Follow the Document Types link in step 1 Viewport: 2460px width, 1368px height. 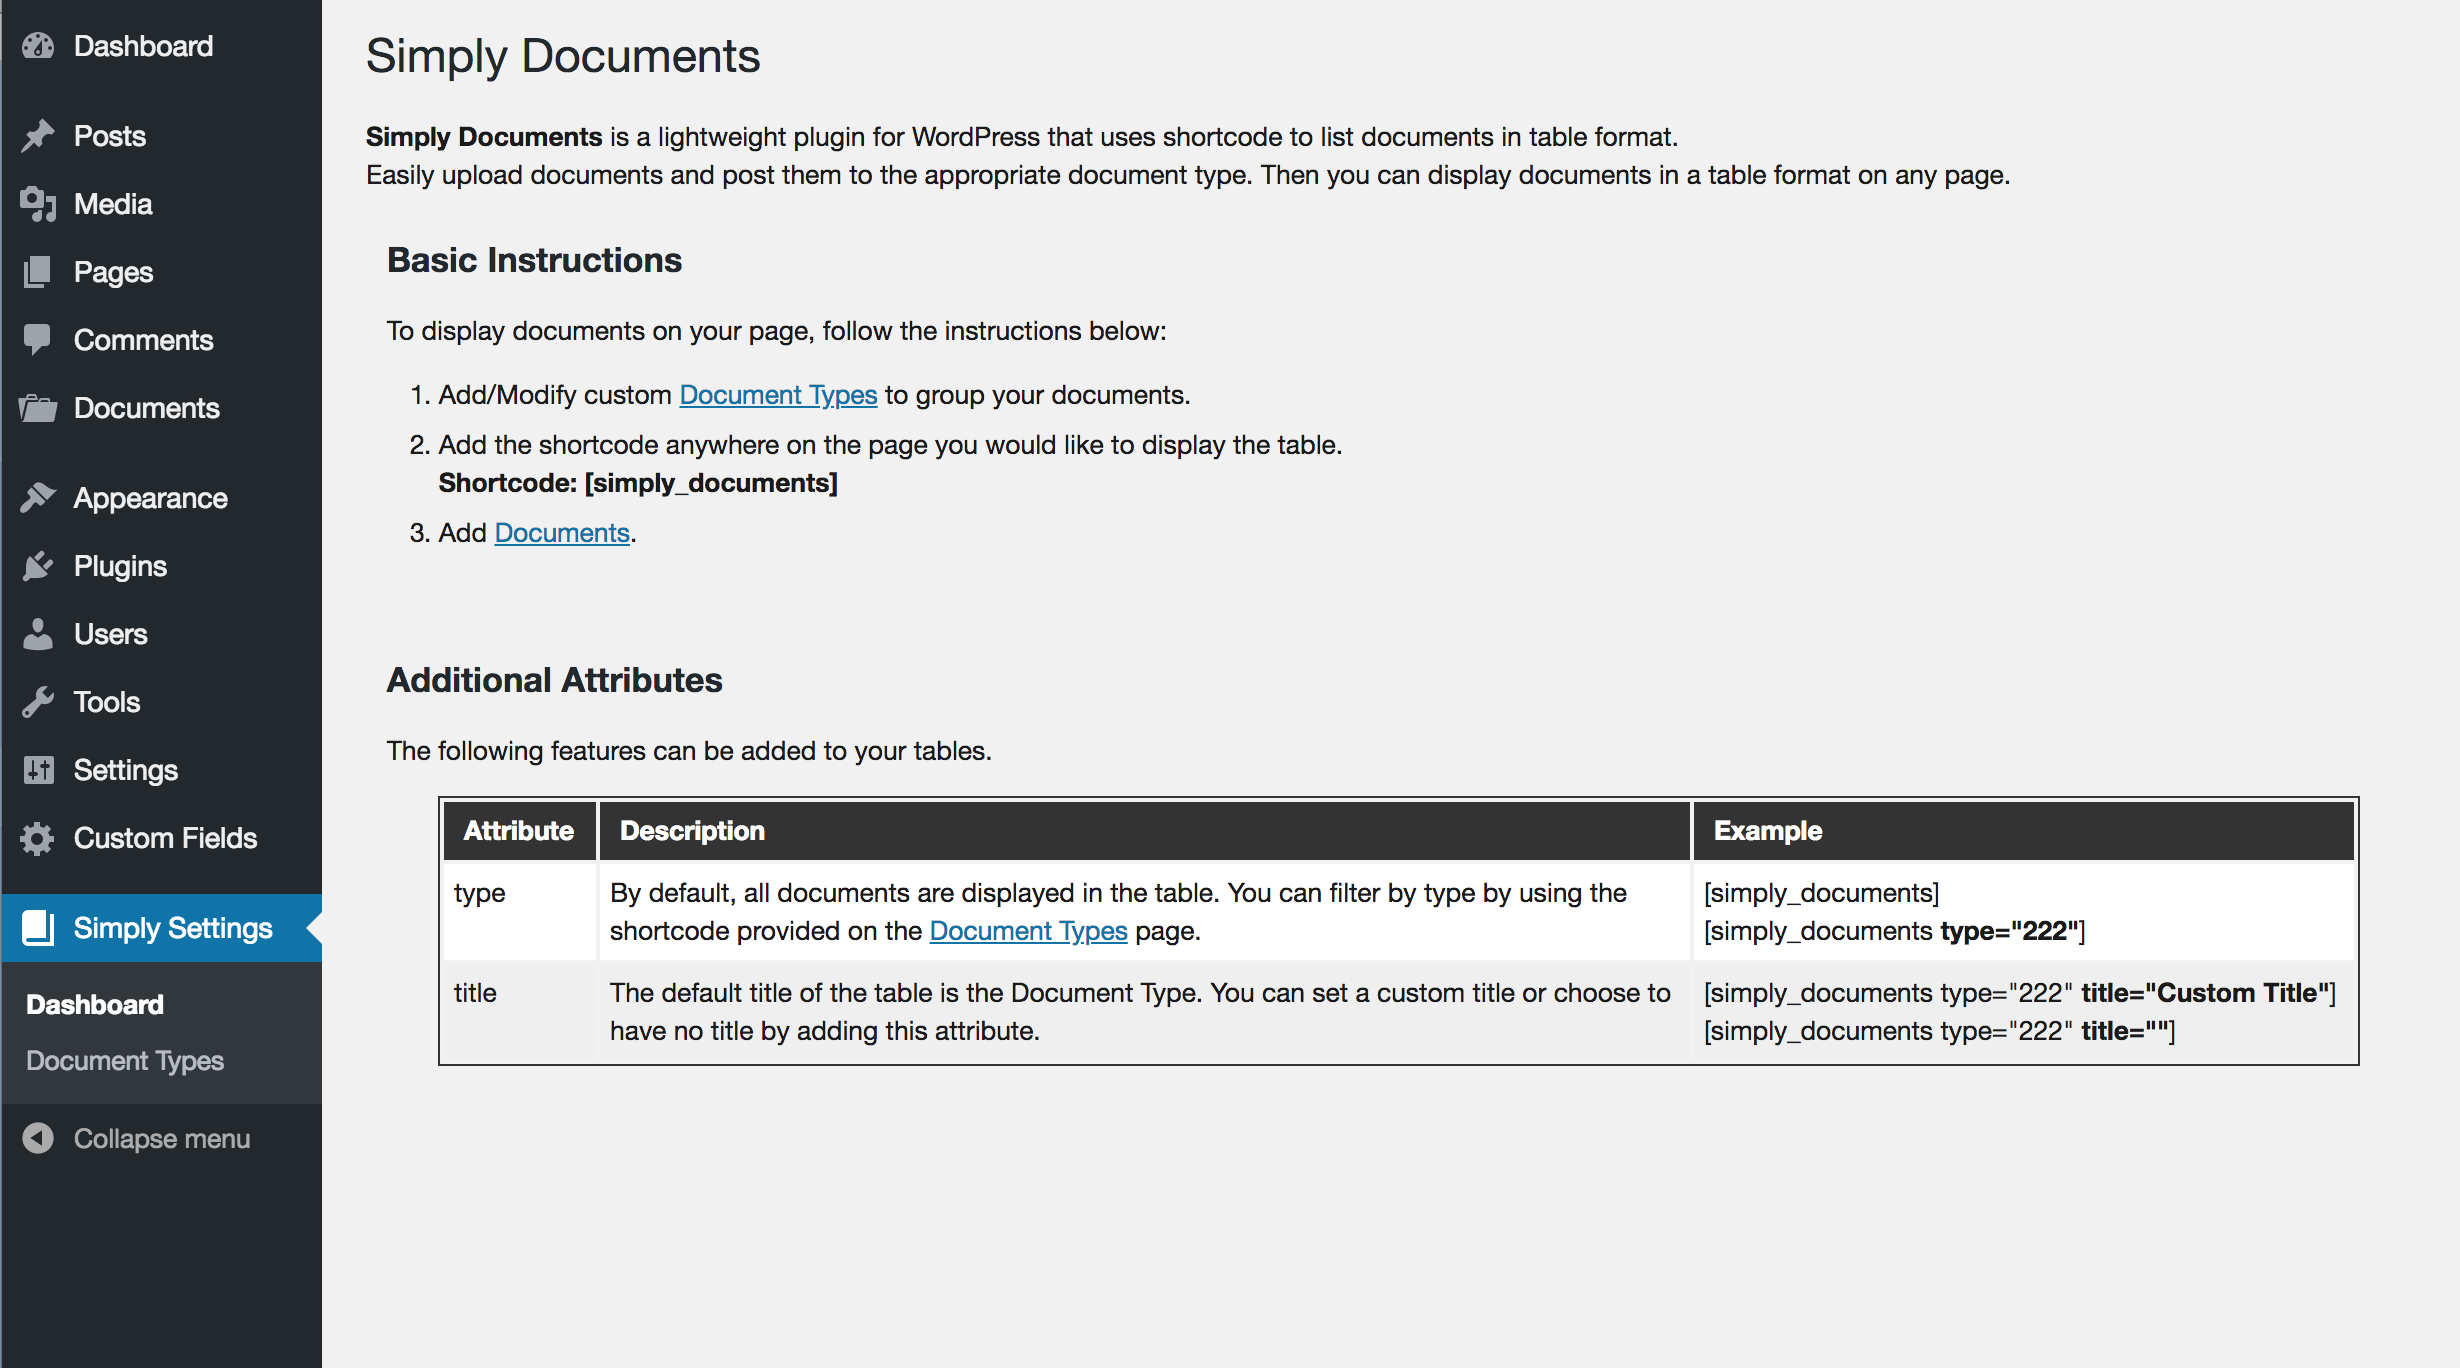point(778,395)
